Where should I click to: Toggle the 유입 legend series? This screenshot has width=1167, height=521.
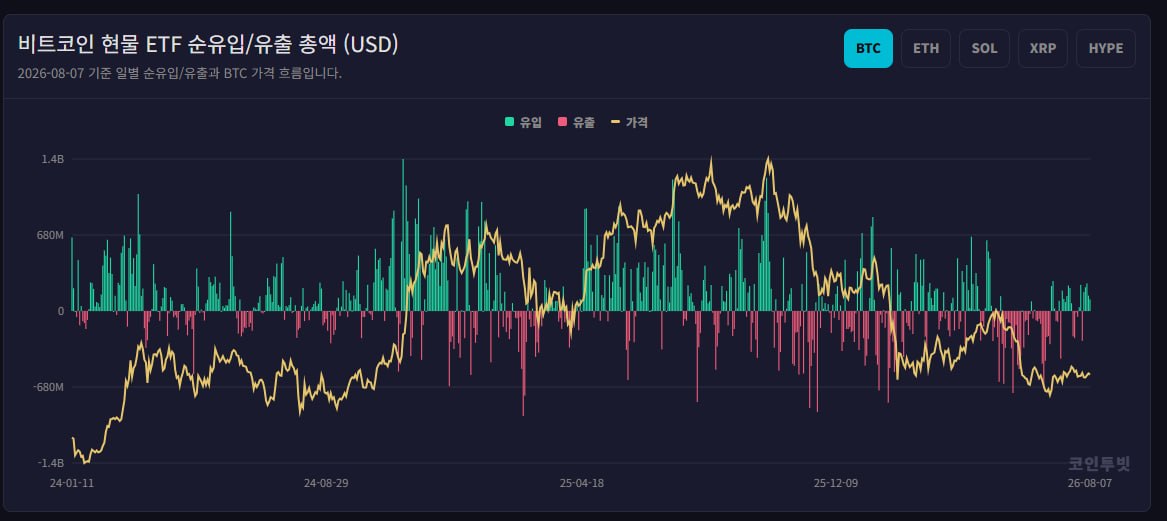coord(524,122)
